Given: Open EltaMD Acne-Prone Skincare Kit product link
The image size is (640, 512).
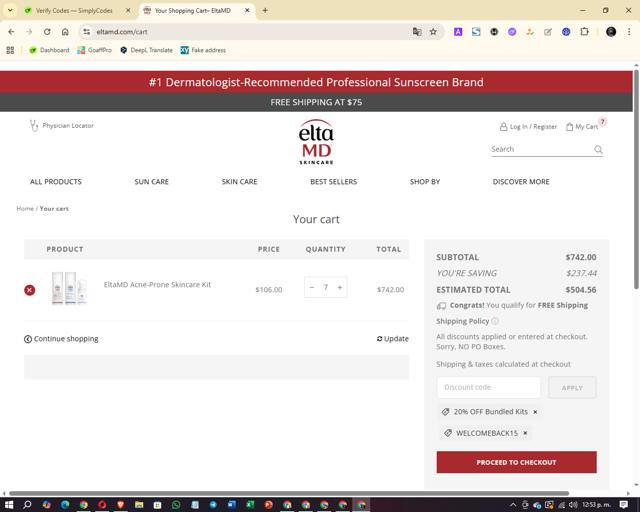Looking at the screenshot, I should [x=157, y=285].
